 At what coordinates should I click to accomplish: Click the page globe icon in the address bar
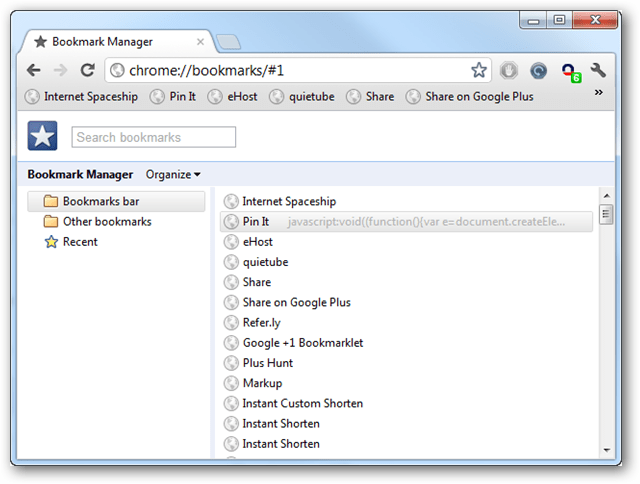point(118,71)
